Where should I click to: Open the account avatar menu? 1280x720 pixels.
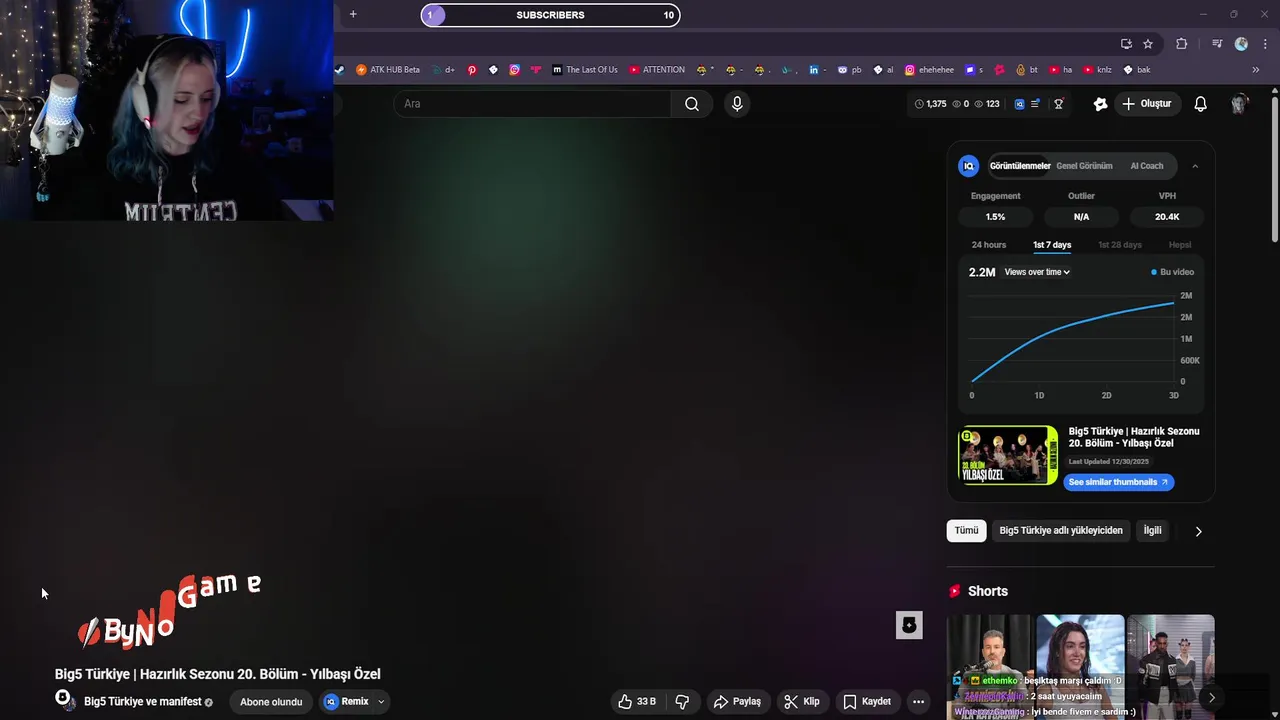pyautogui.click(x=1240, y=104)
